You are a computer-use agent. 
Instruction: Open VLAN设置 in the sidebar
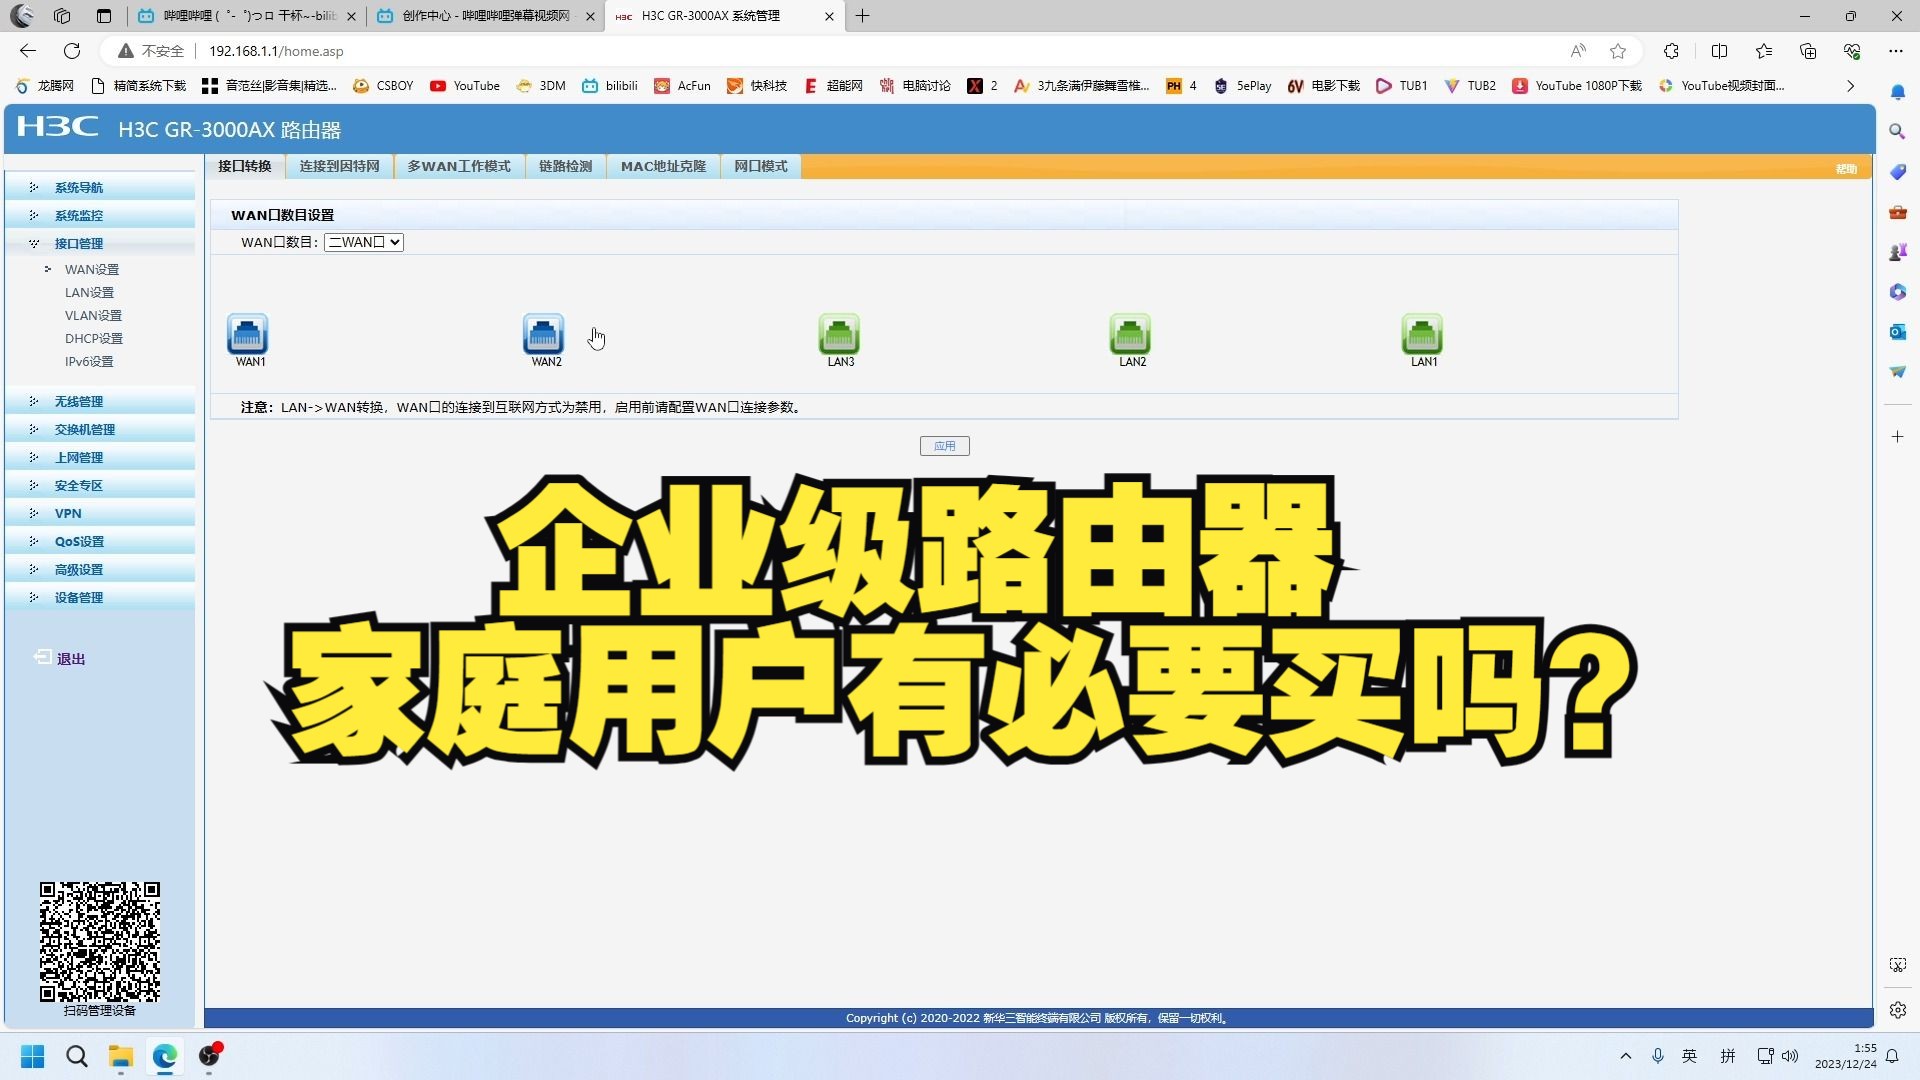tap(93, 315)
